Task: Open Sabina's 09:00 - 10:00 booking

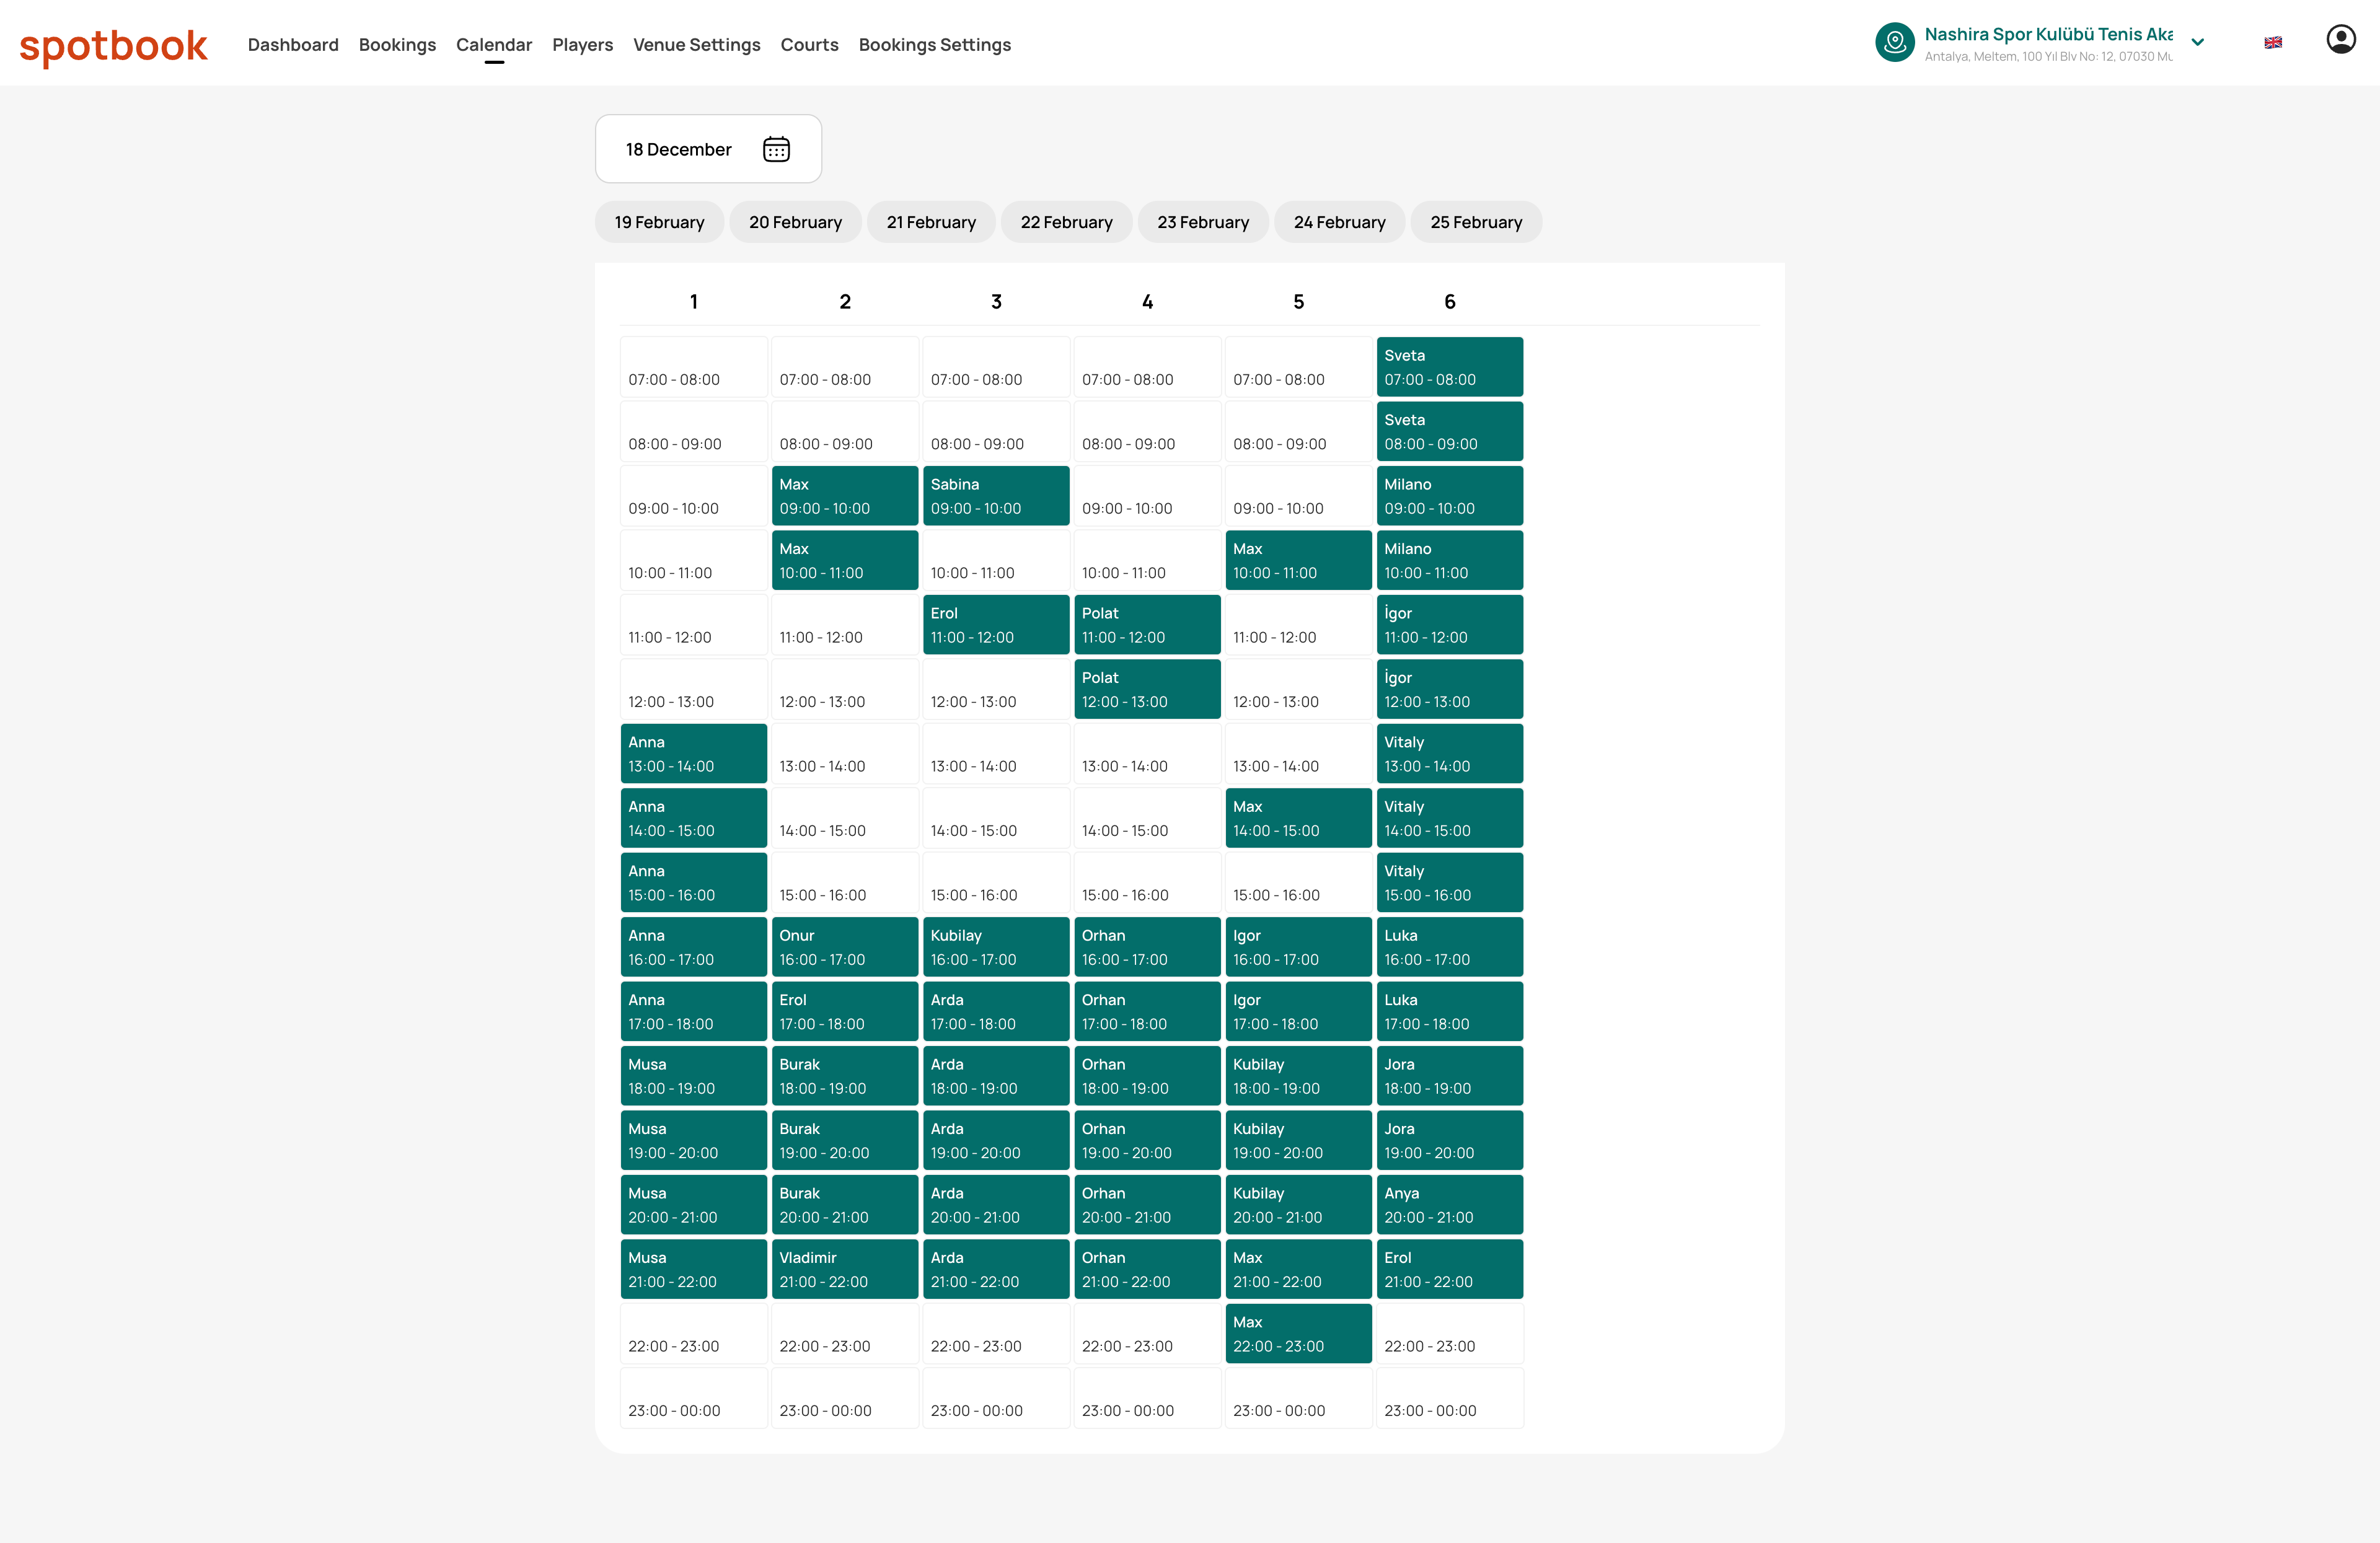Action: tap(995, 496)
